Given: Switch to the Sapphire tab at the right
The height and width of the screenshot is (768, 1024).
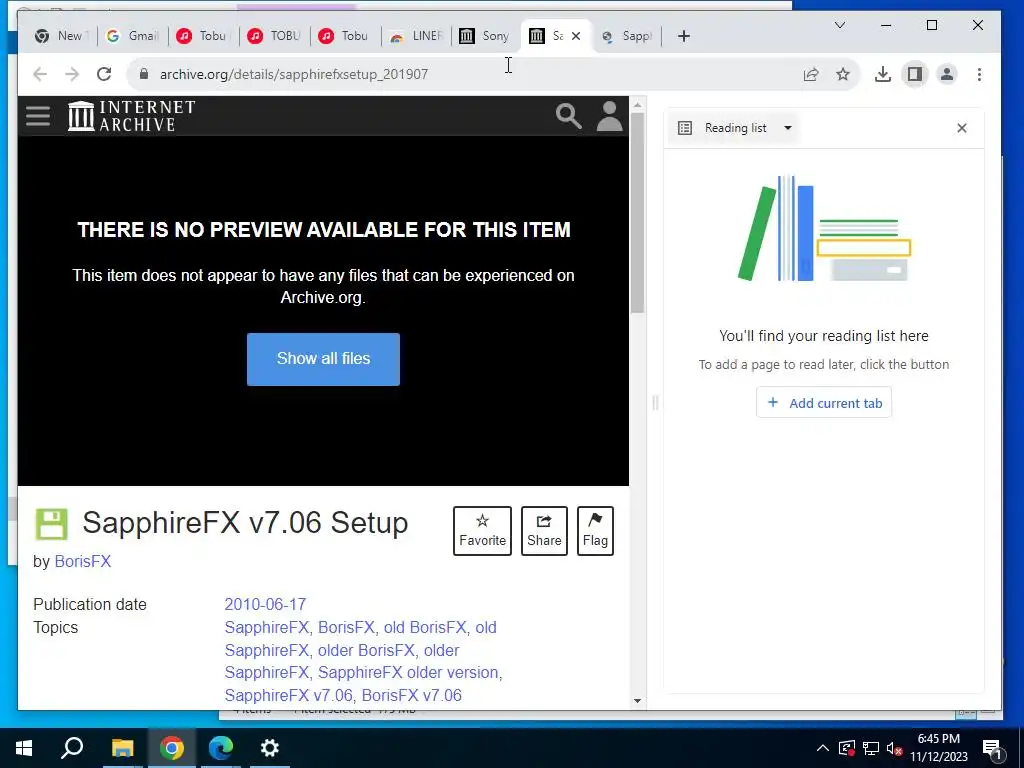Looking at the screenshot, I should (627, 36).
